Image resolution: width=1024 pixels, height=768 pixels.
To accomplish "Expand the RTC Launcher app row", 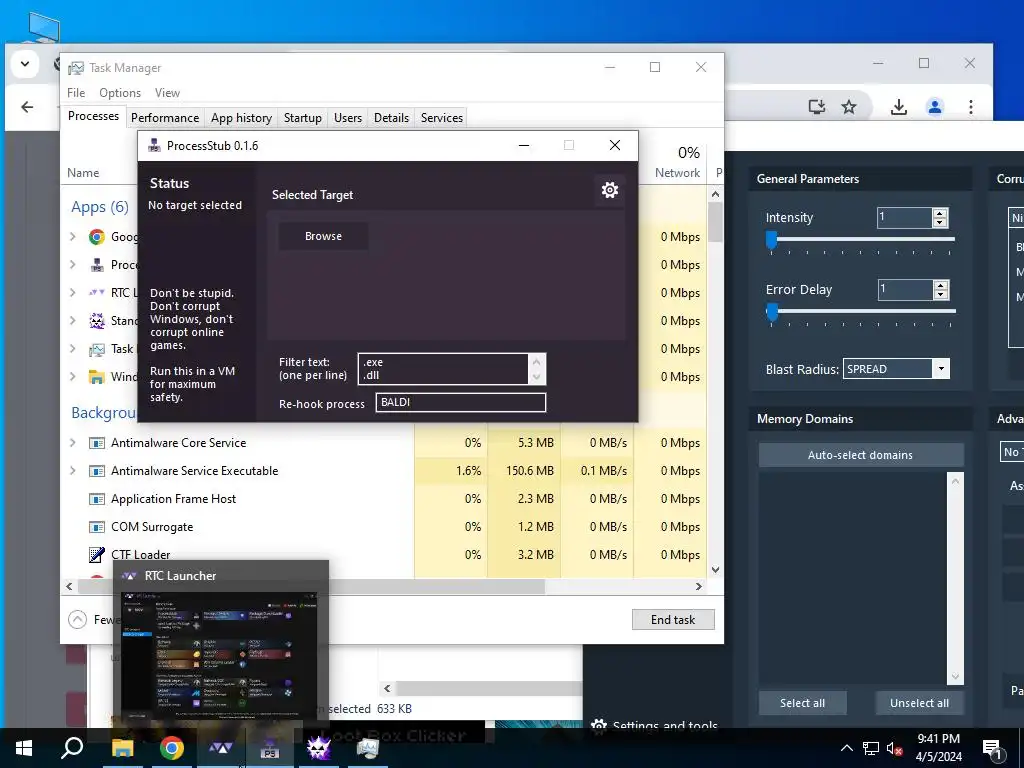I will click(x=72, y=293).
